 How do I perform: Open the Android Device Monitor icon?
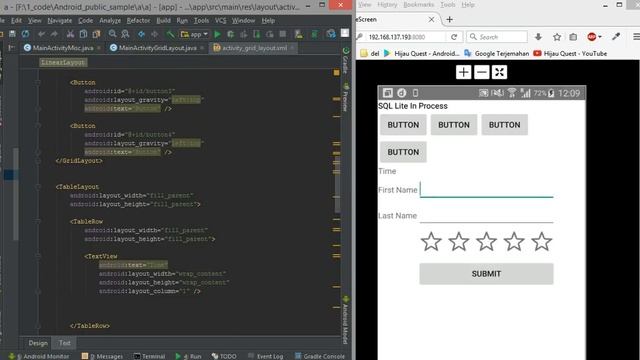pos(331,34)
